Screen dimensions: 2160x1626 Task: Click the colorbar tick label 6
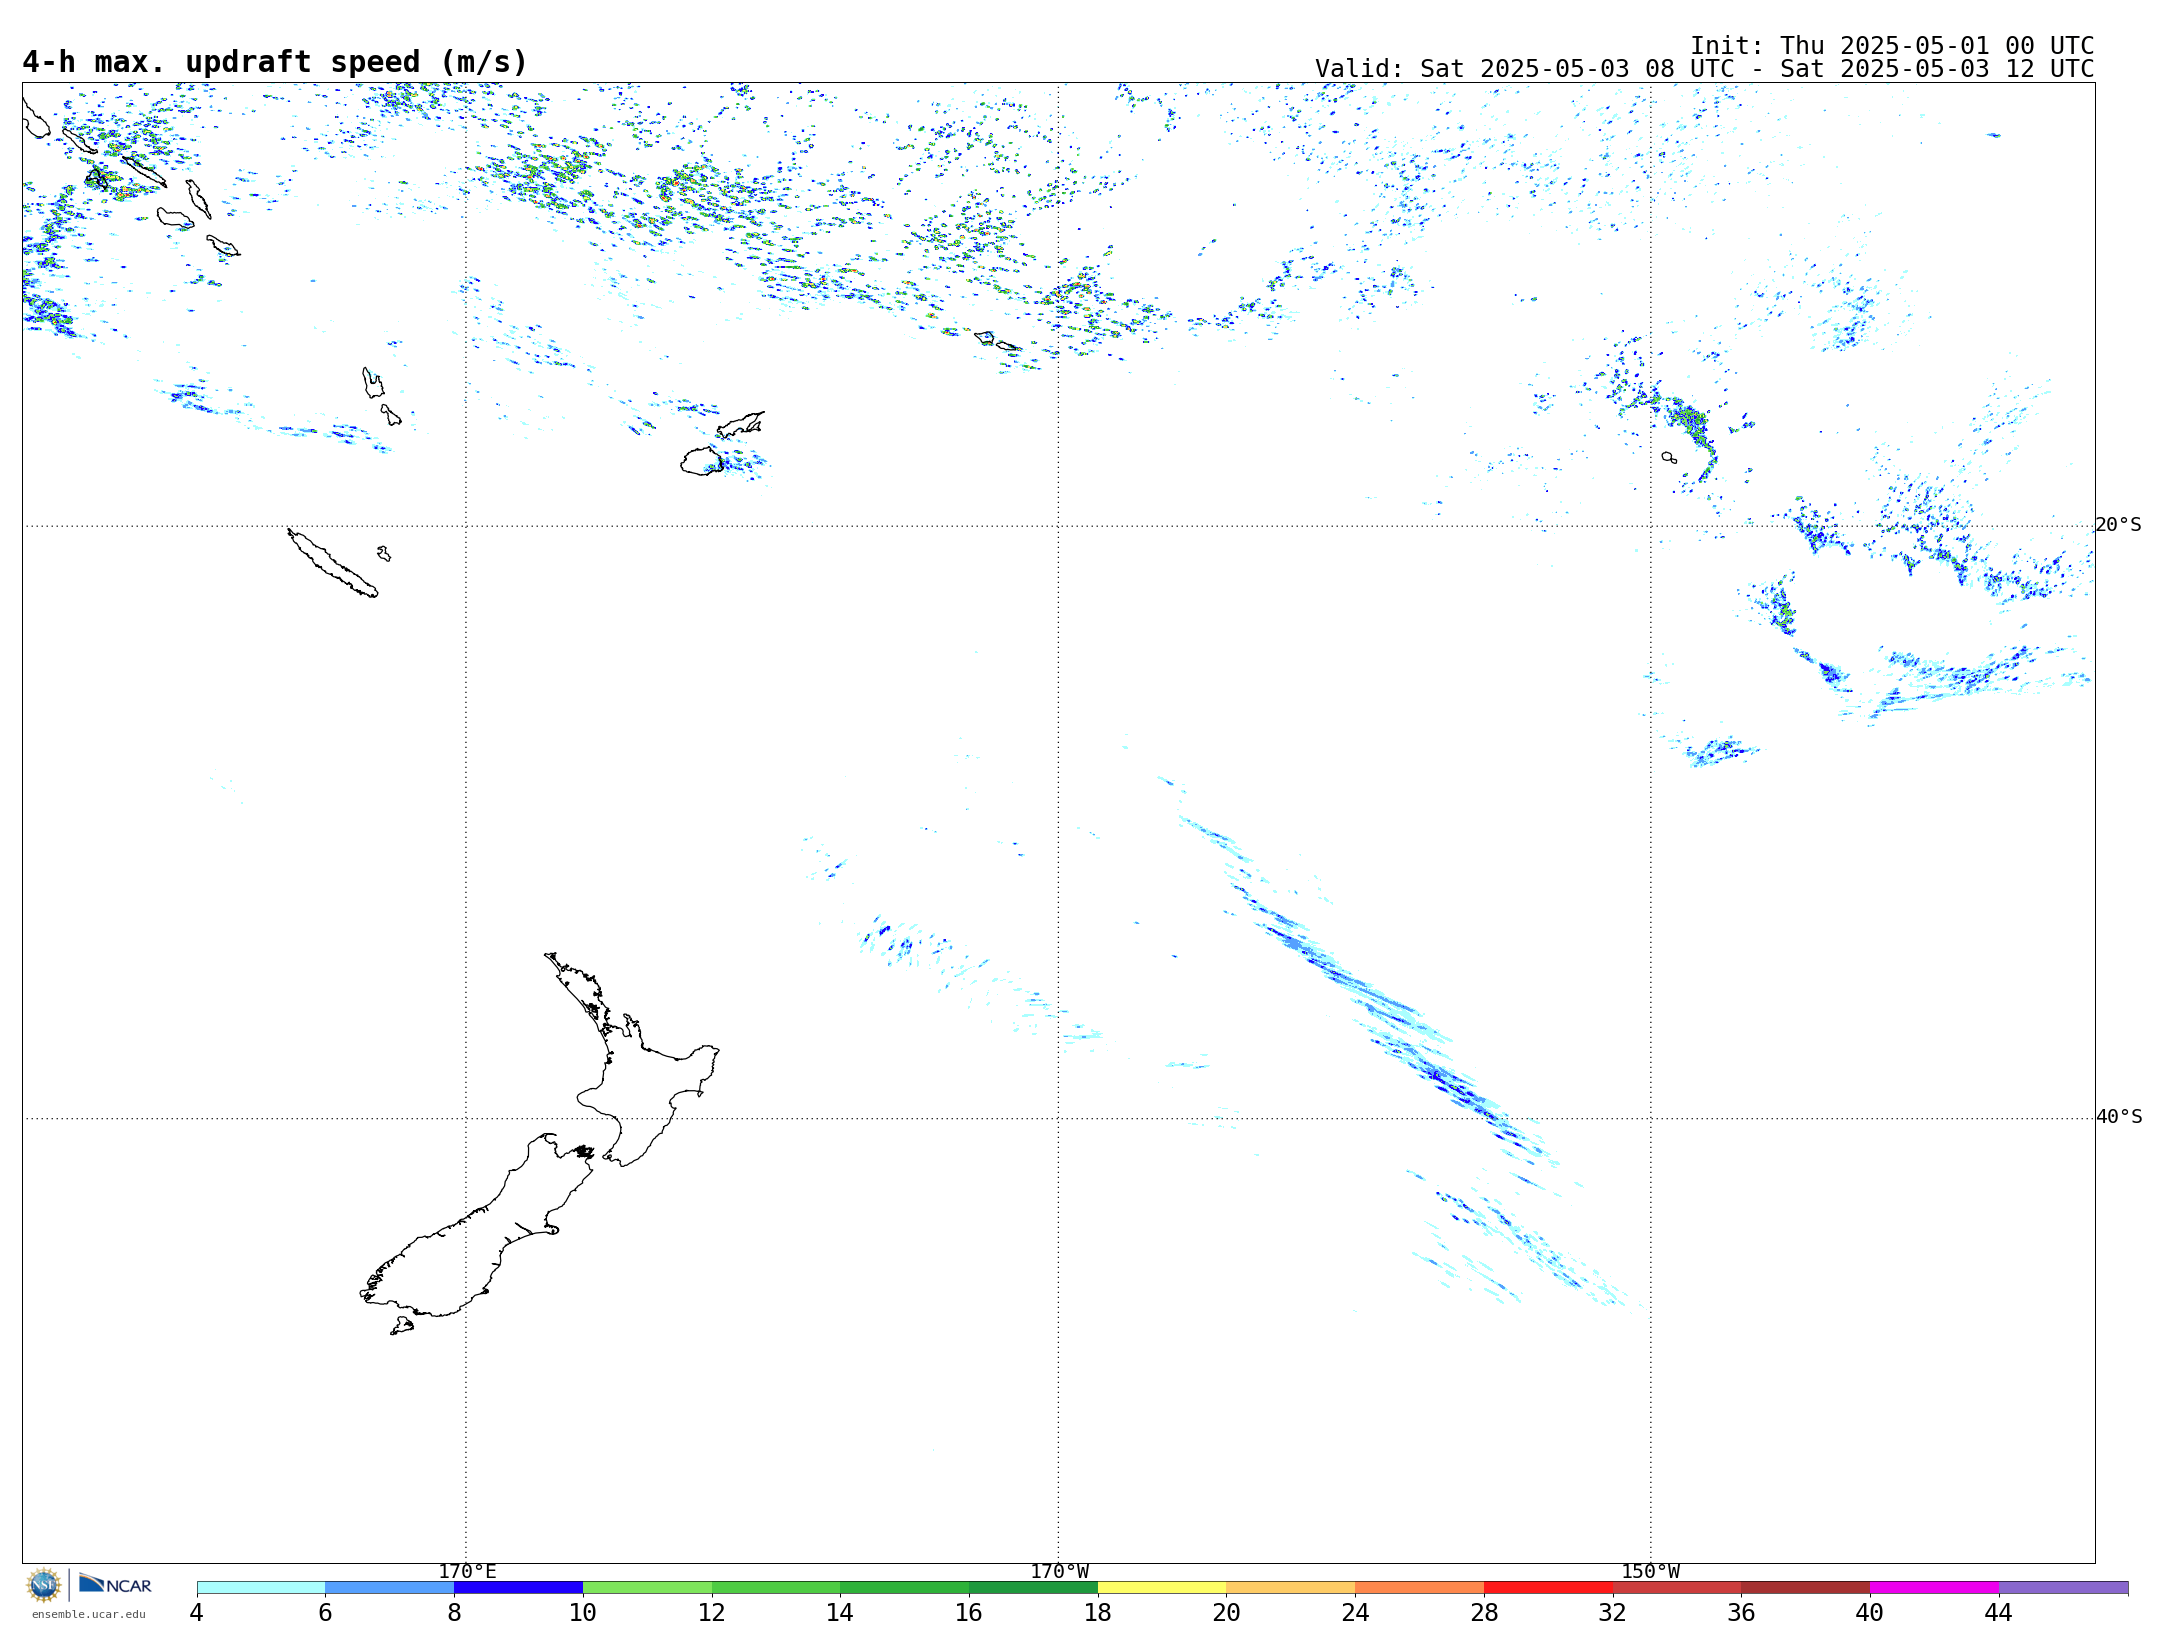click(325, 1612)
